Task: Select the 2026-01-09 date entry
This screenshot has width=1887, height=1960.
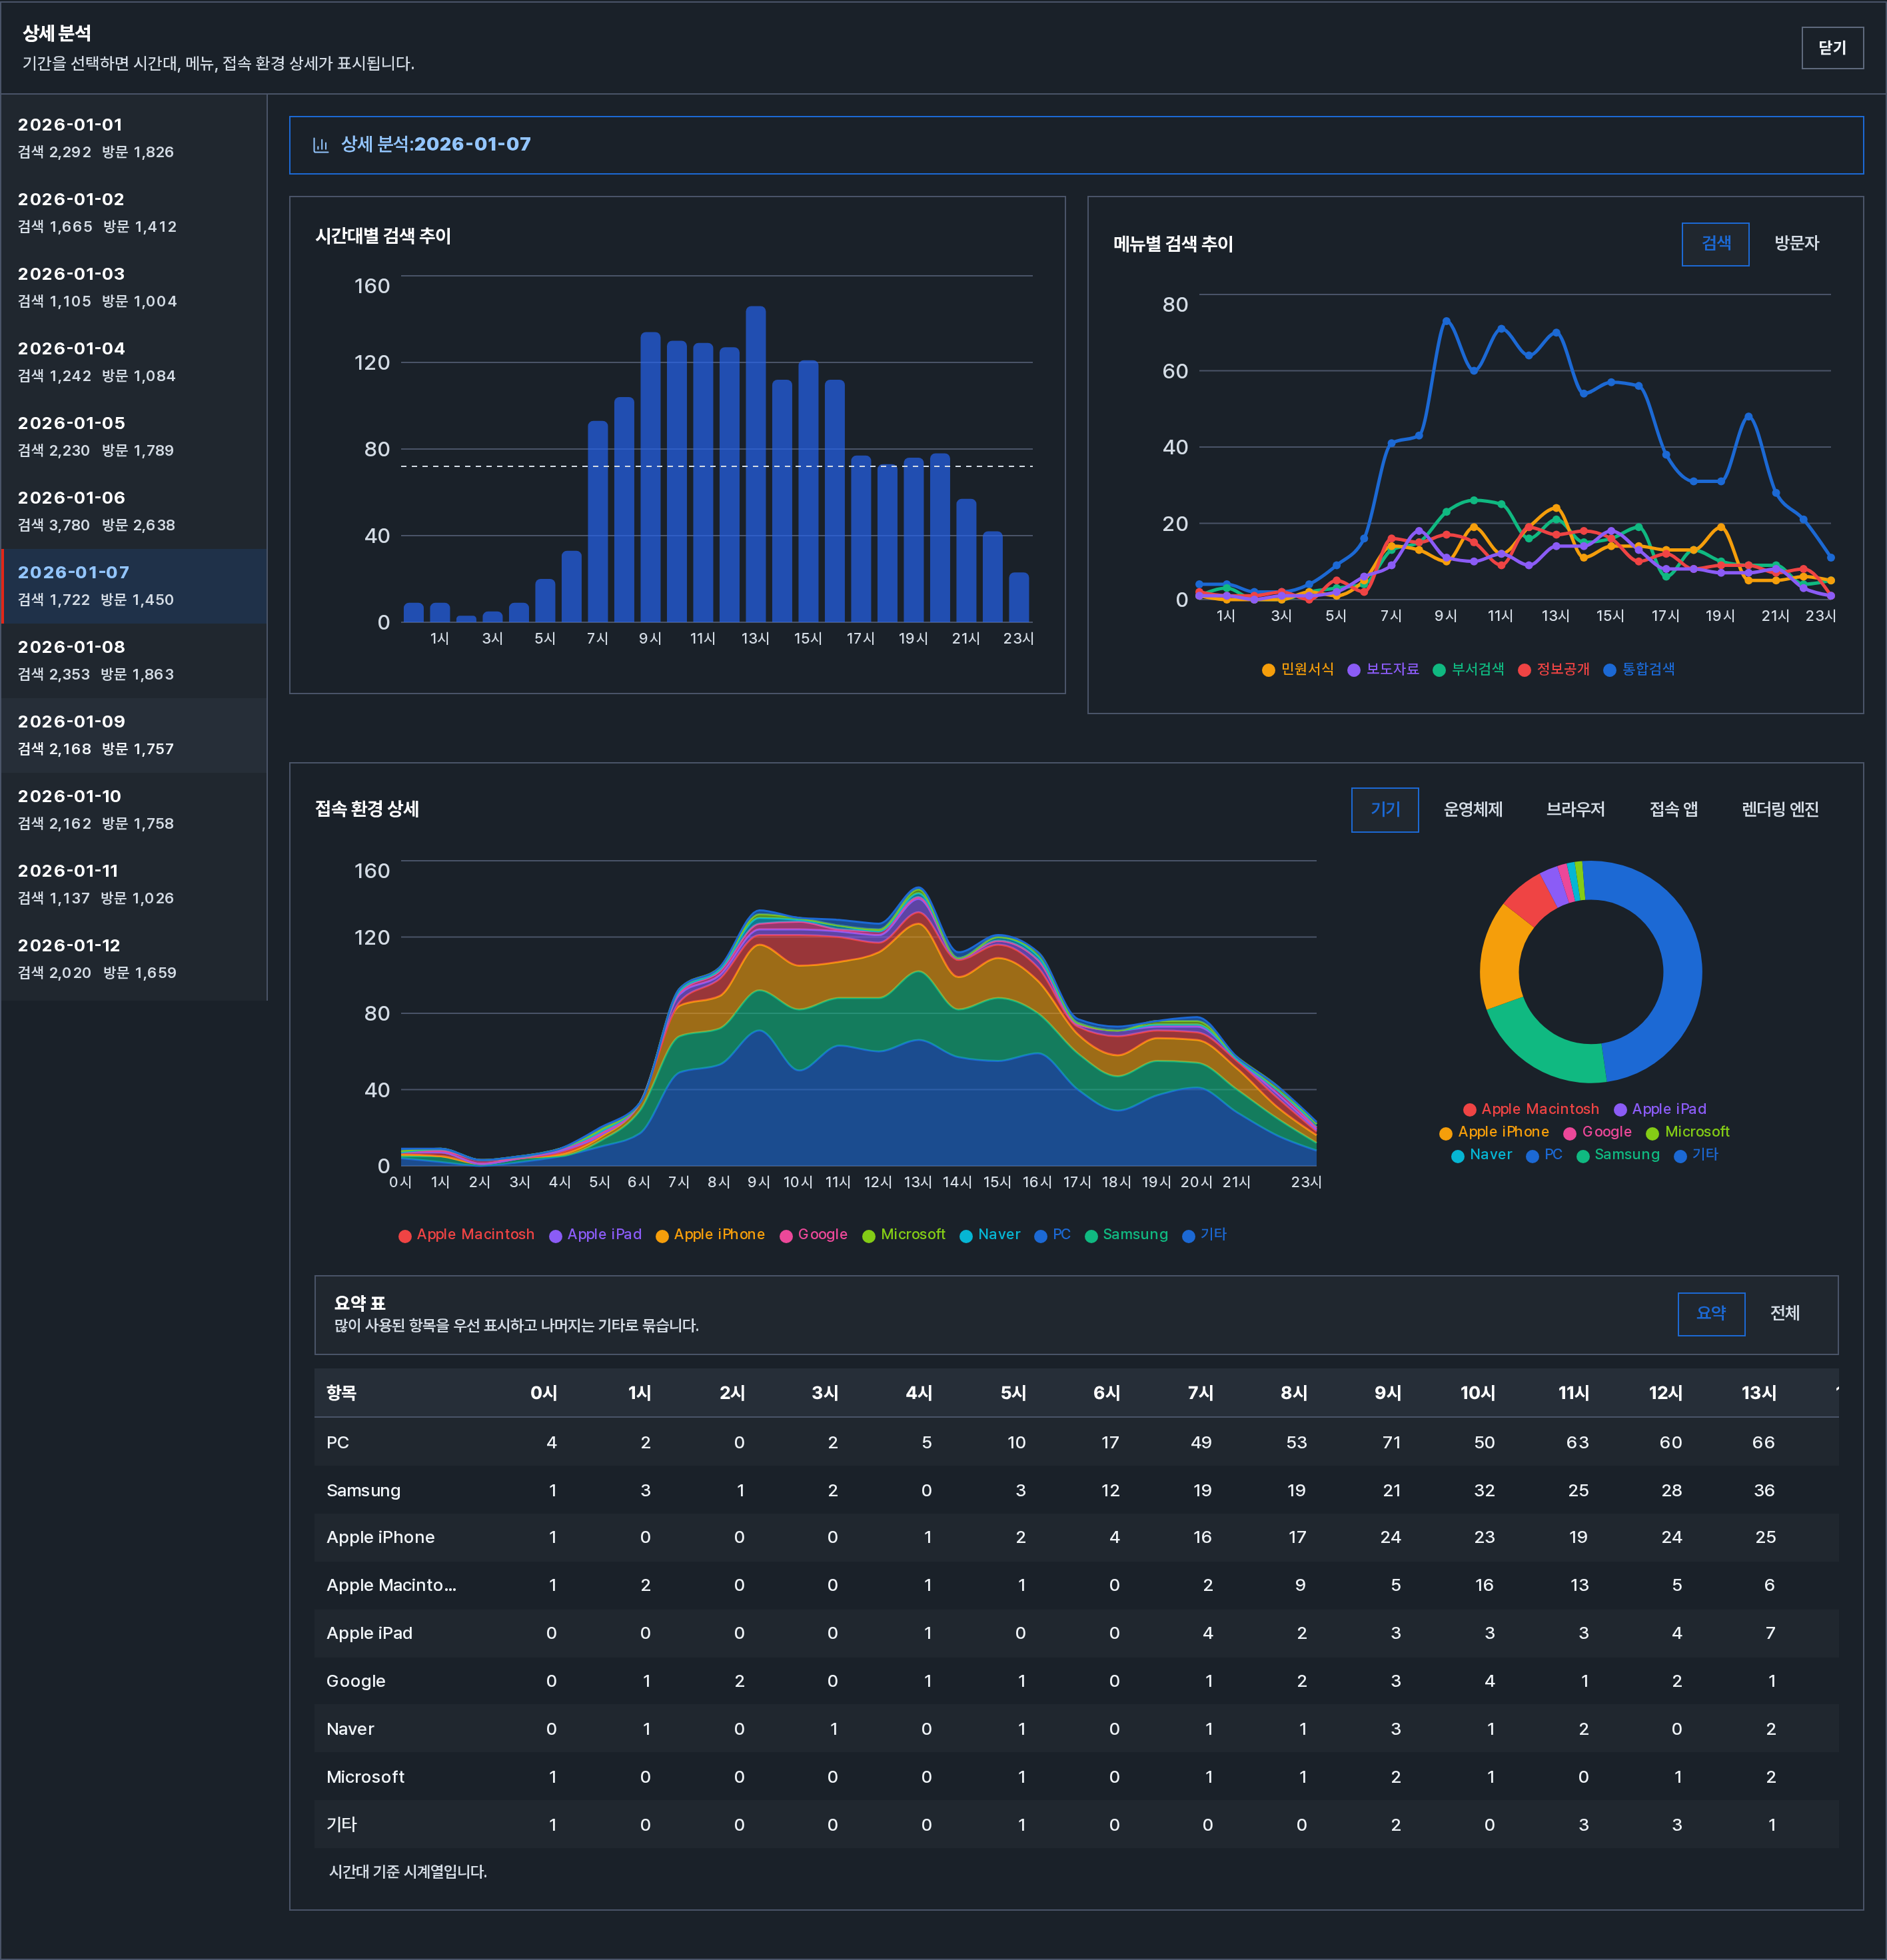Action: click(134, 735)
